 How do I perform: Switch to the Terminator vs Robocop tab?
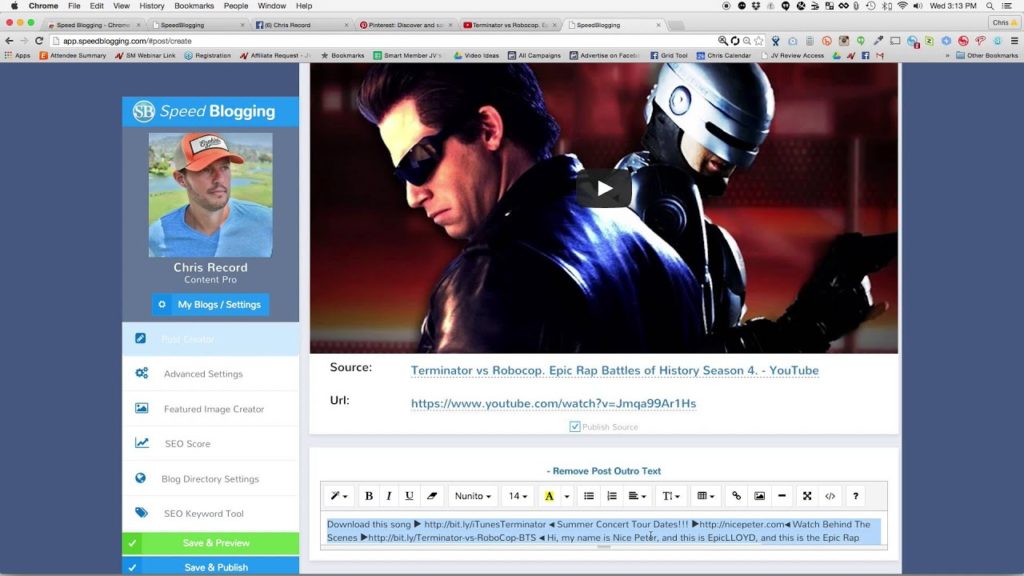509,25
